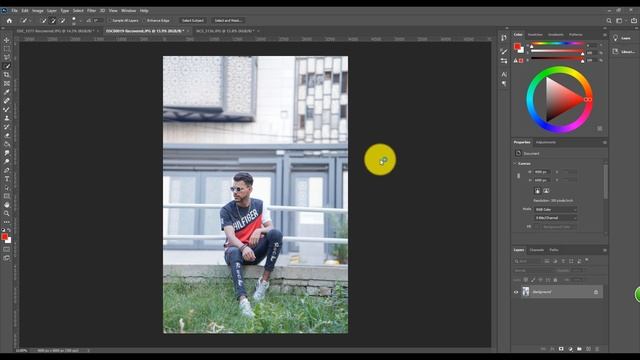
Task: Click the Home icon in options bar
Action: [x=9, y=20]
